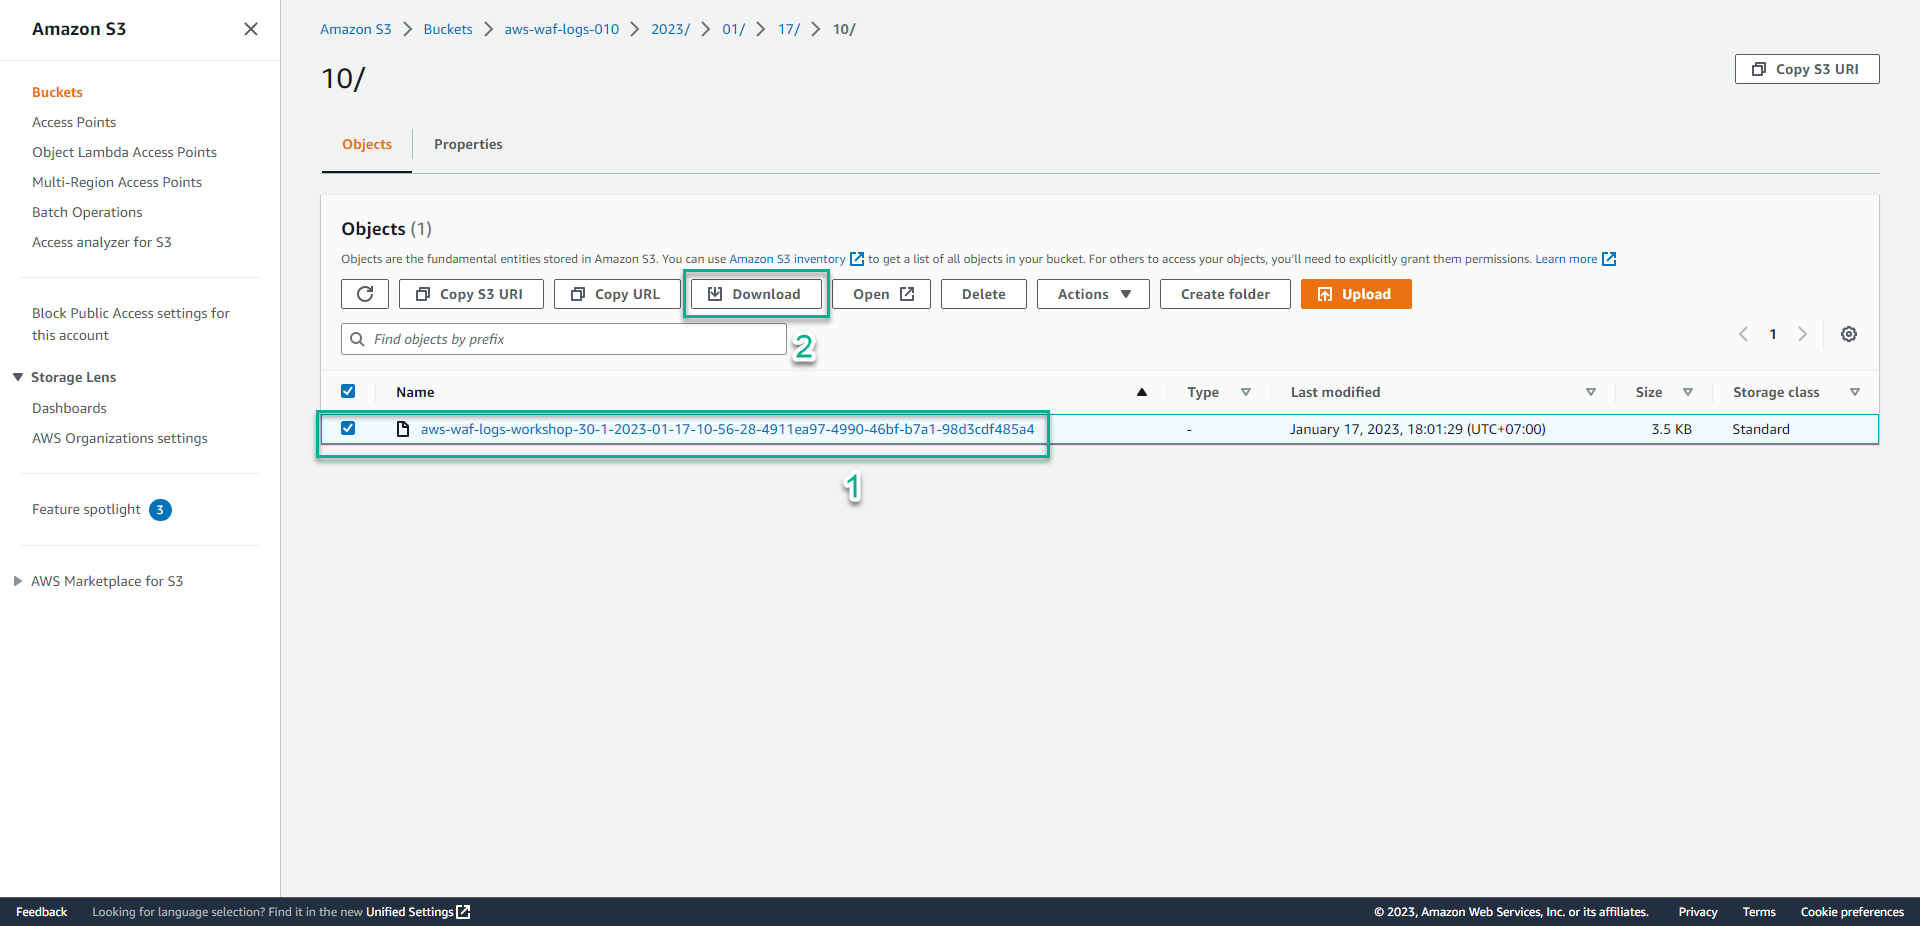Open Batch Operations in the sidebar

click(x=87, y=212)
